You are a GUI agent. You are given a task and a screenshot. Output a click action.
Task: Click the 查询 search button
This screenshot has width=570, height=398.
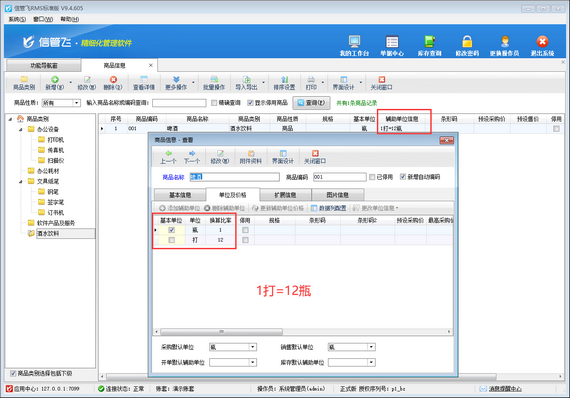click(x=311, y=103)
